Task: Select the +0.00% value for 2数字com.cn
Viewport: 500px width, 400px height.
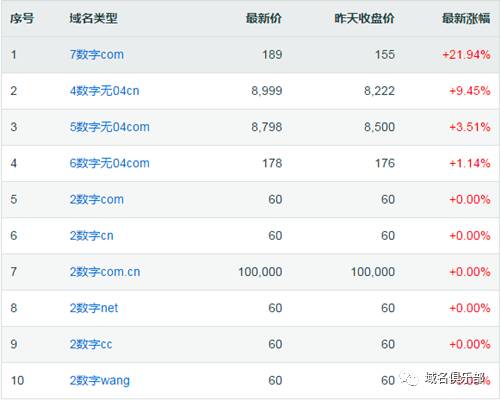Action: pos(470,272)
